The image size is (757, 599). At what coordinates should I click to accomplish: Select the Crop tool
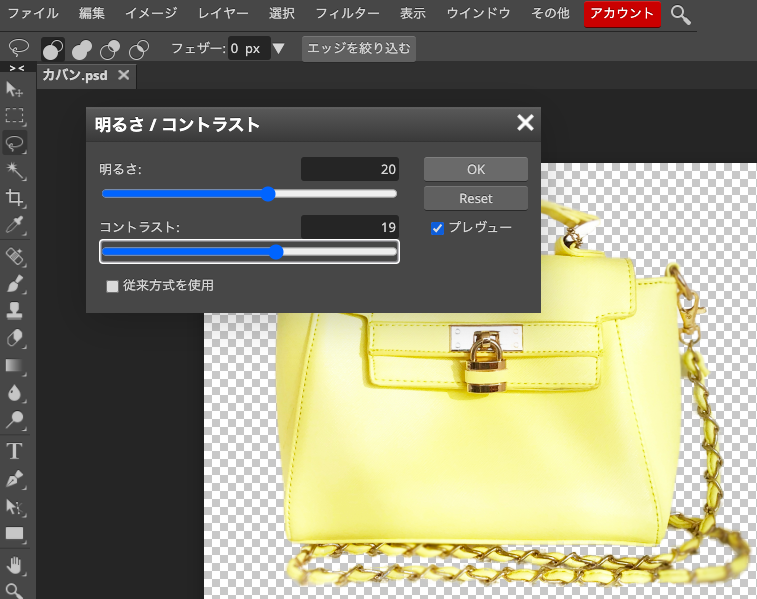coord(14,197)
